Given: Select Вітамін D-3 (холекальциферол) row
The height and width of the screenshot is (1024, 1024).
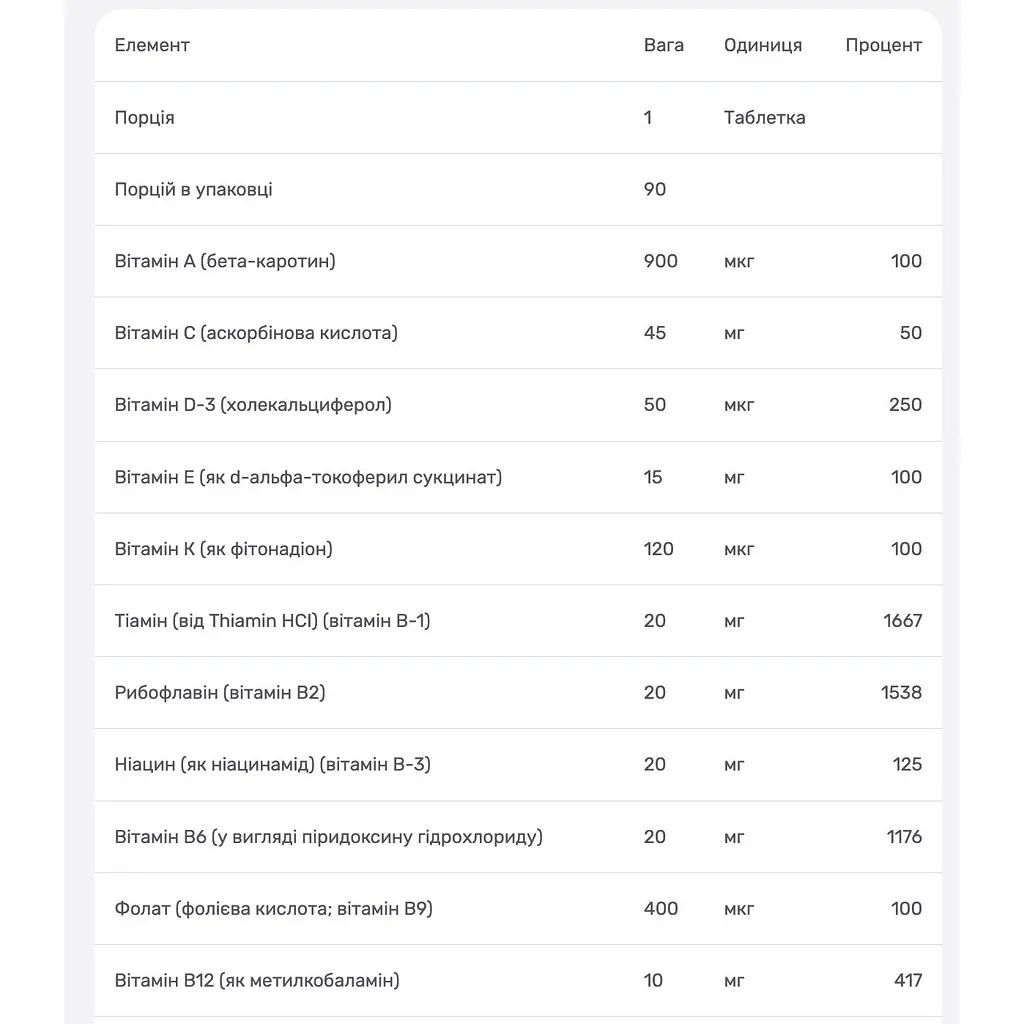Looking at the screenshot, I should point(518,405).
